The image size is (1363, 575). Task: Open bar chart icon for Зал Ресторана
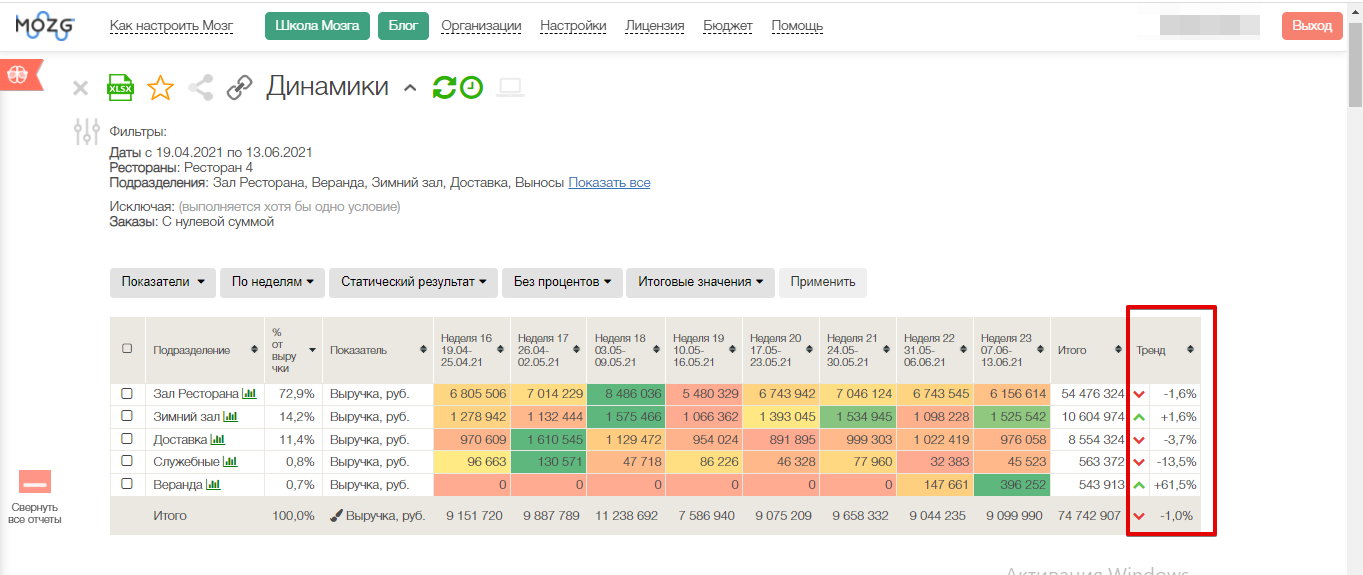pos(250,394)
